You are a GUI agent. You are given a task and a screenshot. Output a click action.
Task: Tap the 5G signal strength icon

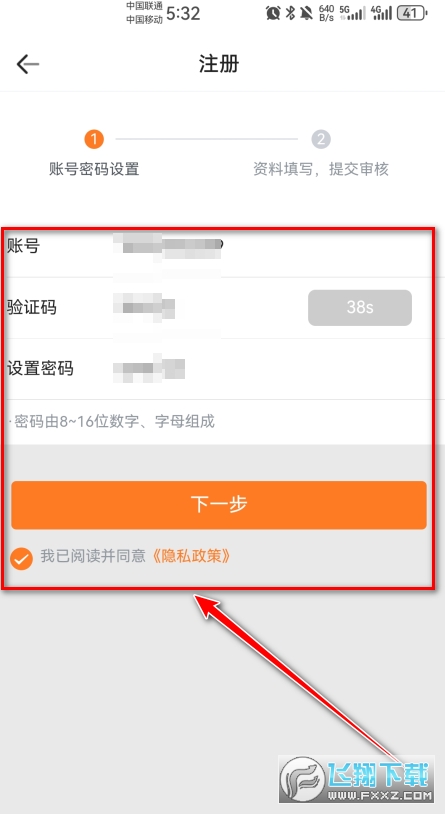point(352,13)
